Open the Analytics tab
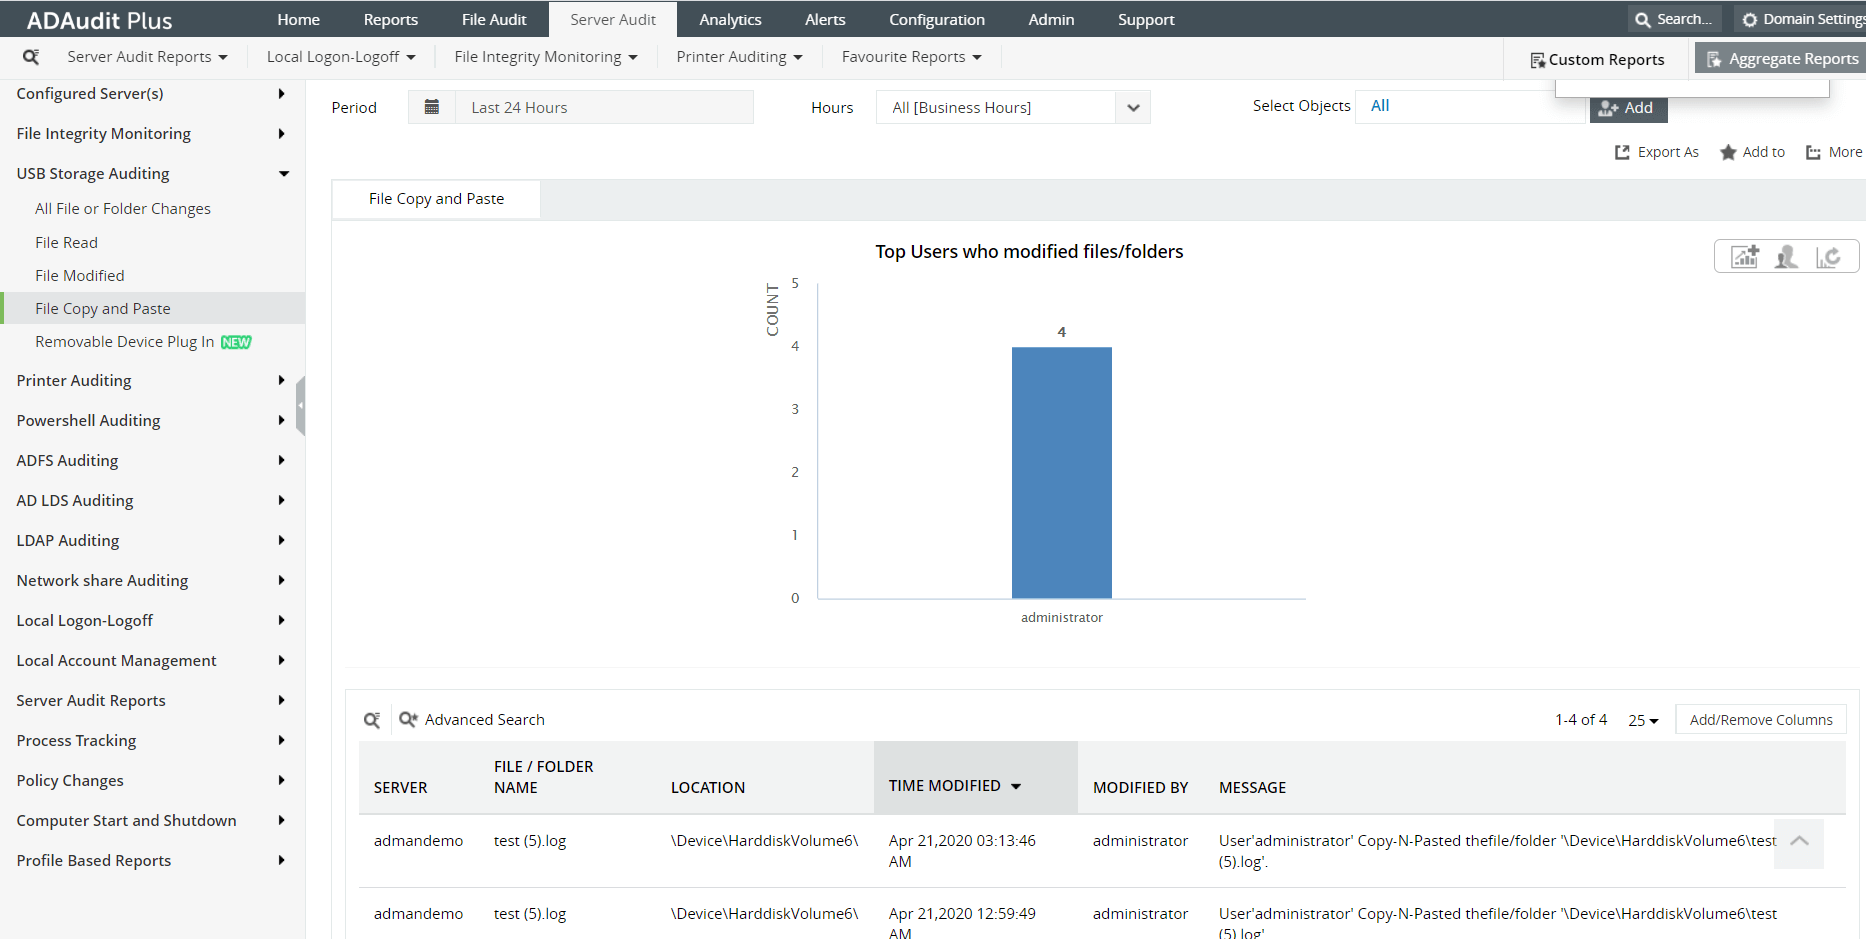 click(x=730, y=19)
